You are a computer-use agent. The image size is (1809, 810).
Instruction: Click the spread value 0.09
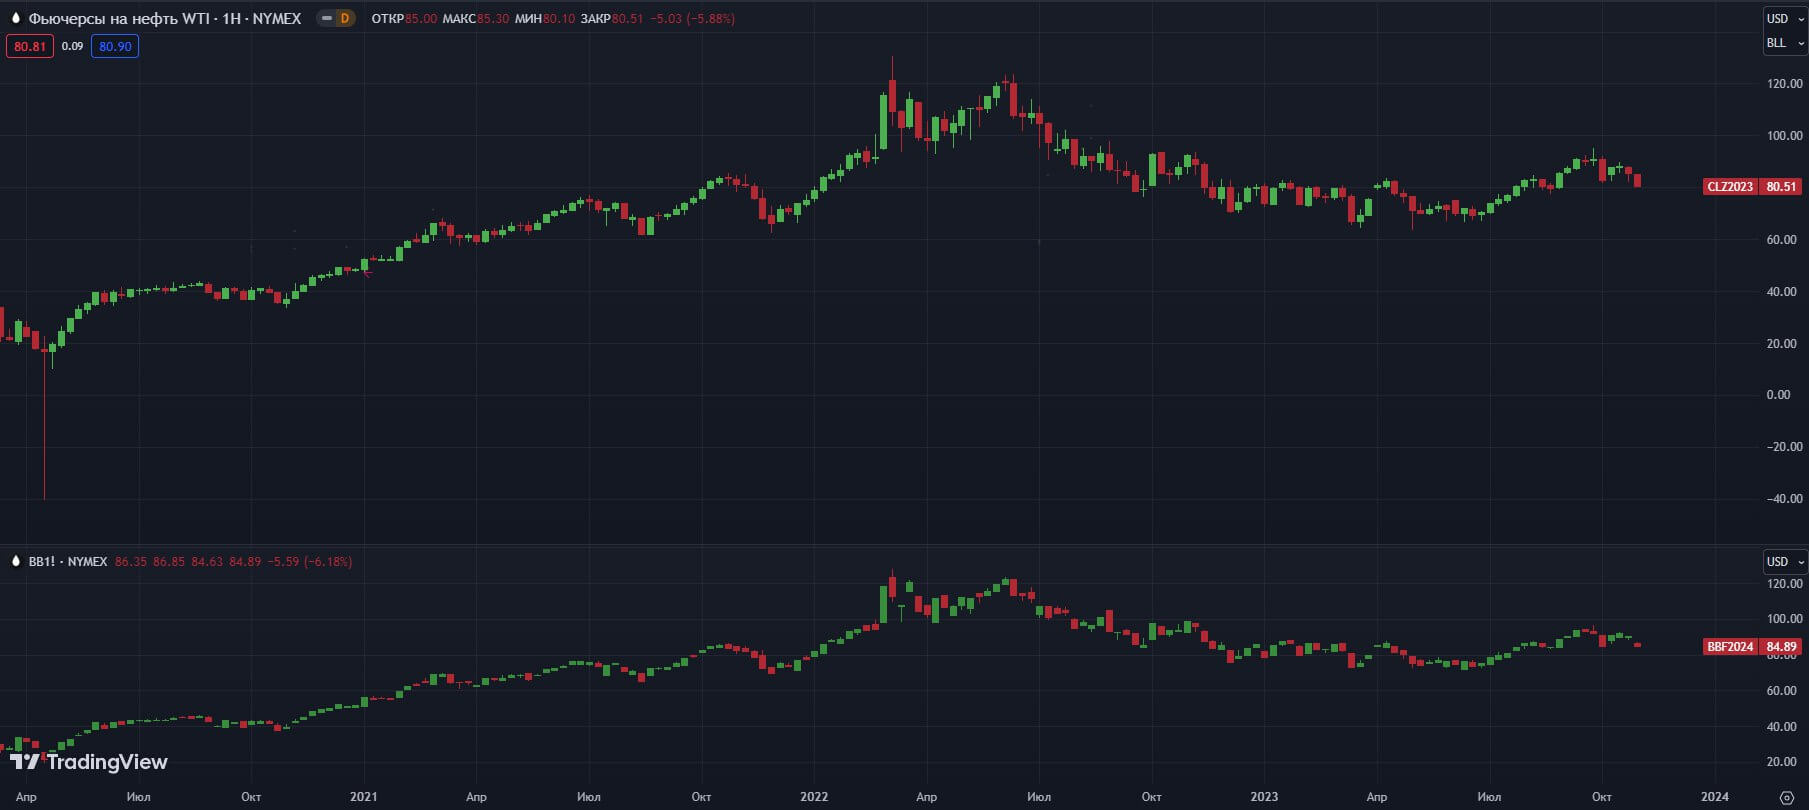tap(72, 46)
